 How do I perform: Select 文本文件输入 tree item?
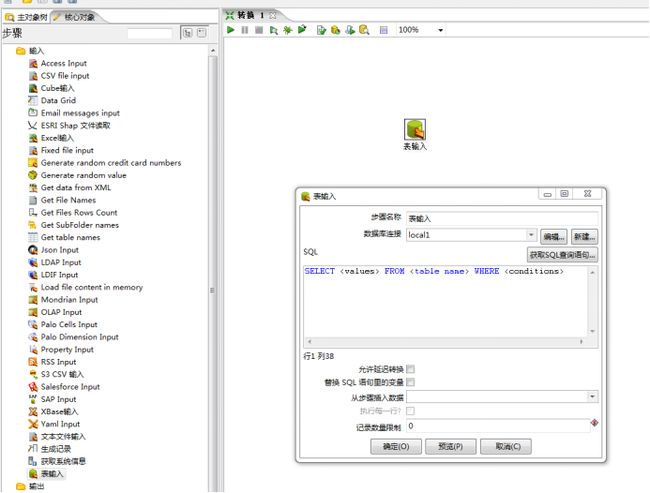(x=63, y=436)
